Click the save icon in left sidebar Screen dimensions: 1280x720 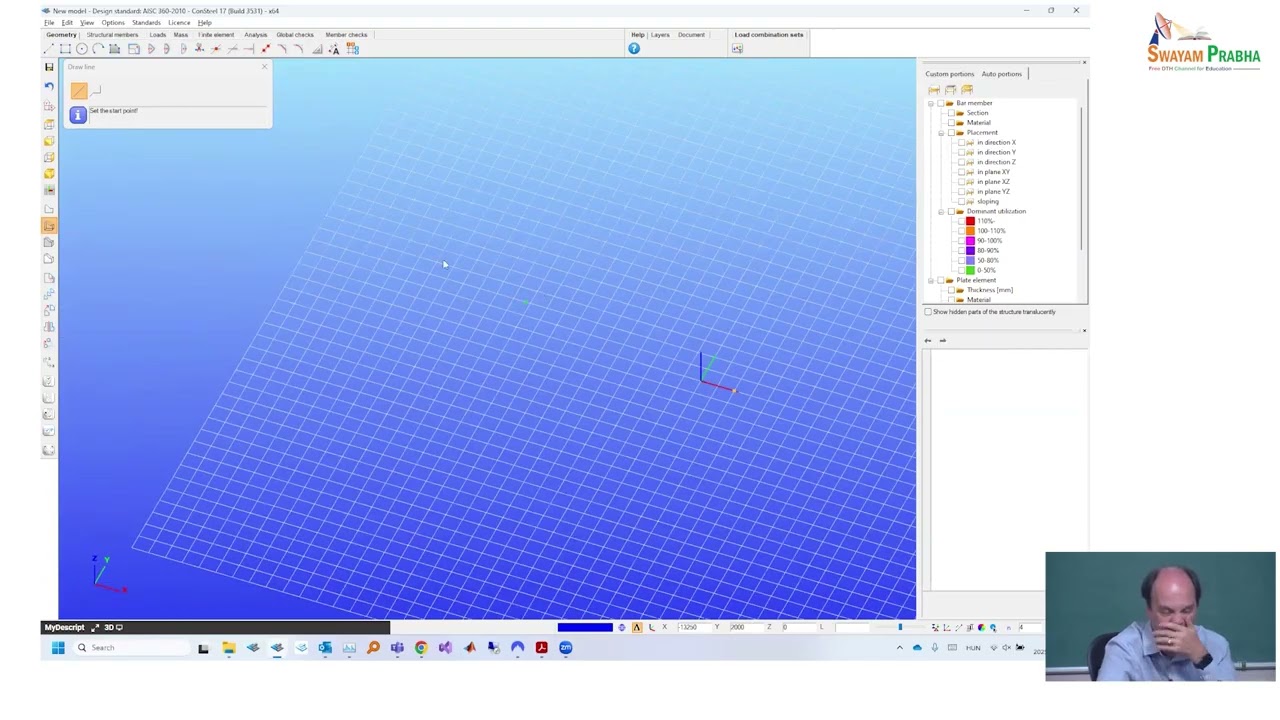pyautogui.click(x=49, y=67)
